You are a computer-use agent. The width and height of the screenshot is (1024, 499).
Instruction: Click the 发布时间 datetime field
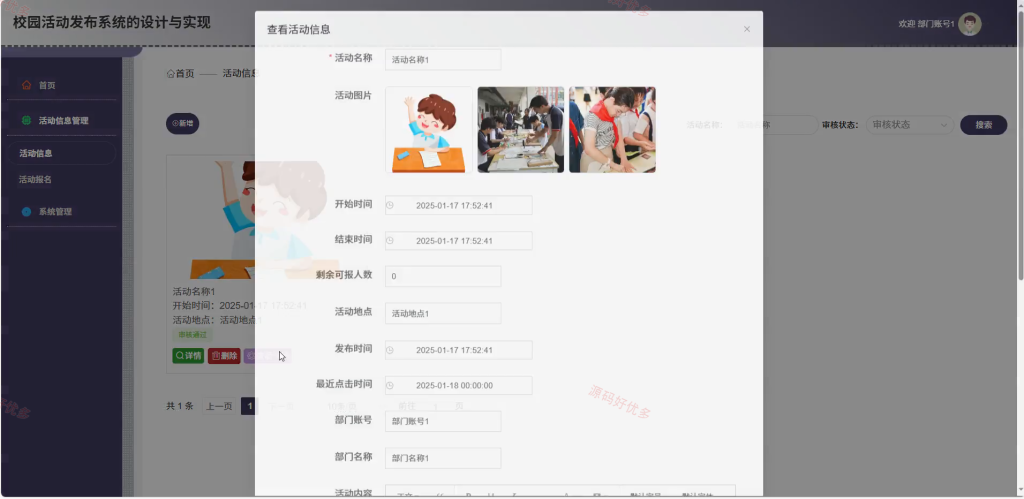(x=458, y=350)
